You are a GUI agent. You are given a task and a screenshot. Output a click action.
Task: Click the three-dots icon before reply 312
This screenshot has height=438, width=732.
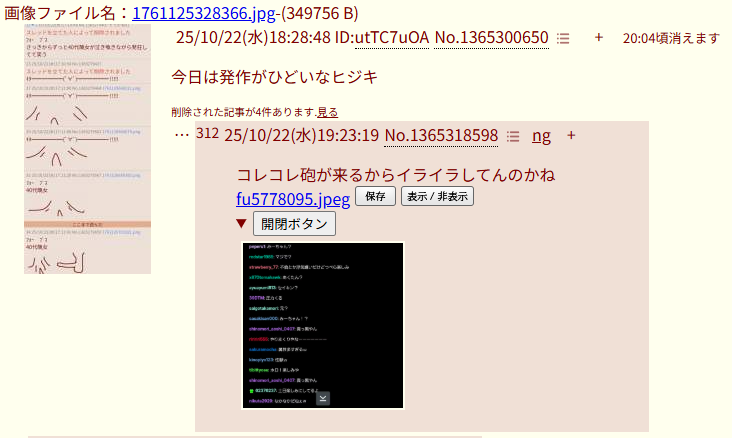tap(182, 135)
